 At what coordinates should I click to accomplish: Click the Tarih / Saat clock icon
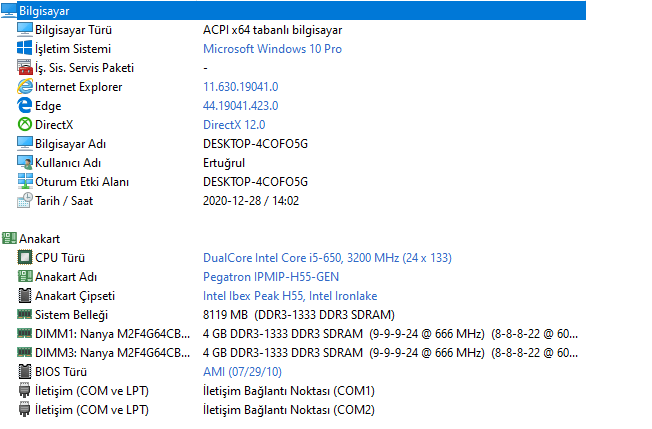(x=25, y=200)
